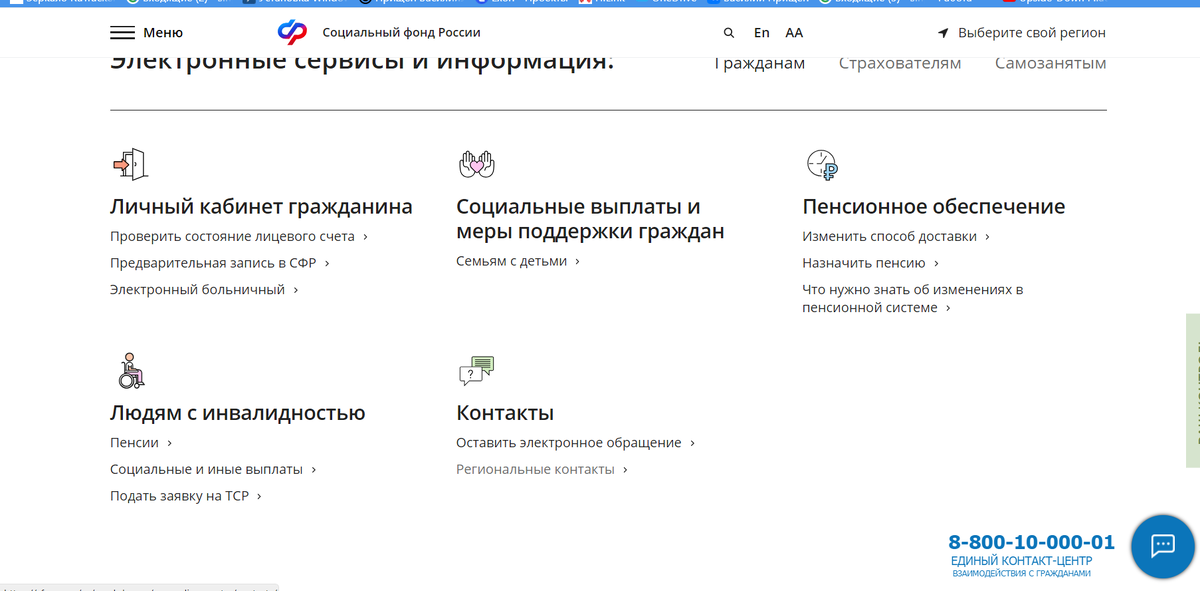Click wheelchair disability icon
The width and height of the screenshot is (1200, 591).
click(x=131, y=370)
